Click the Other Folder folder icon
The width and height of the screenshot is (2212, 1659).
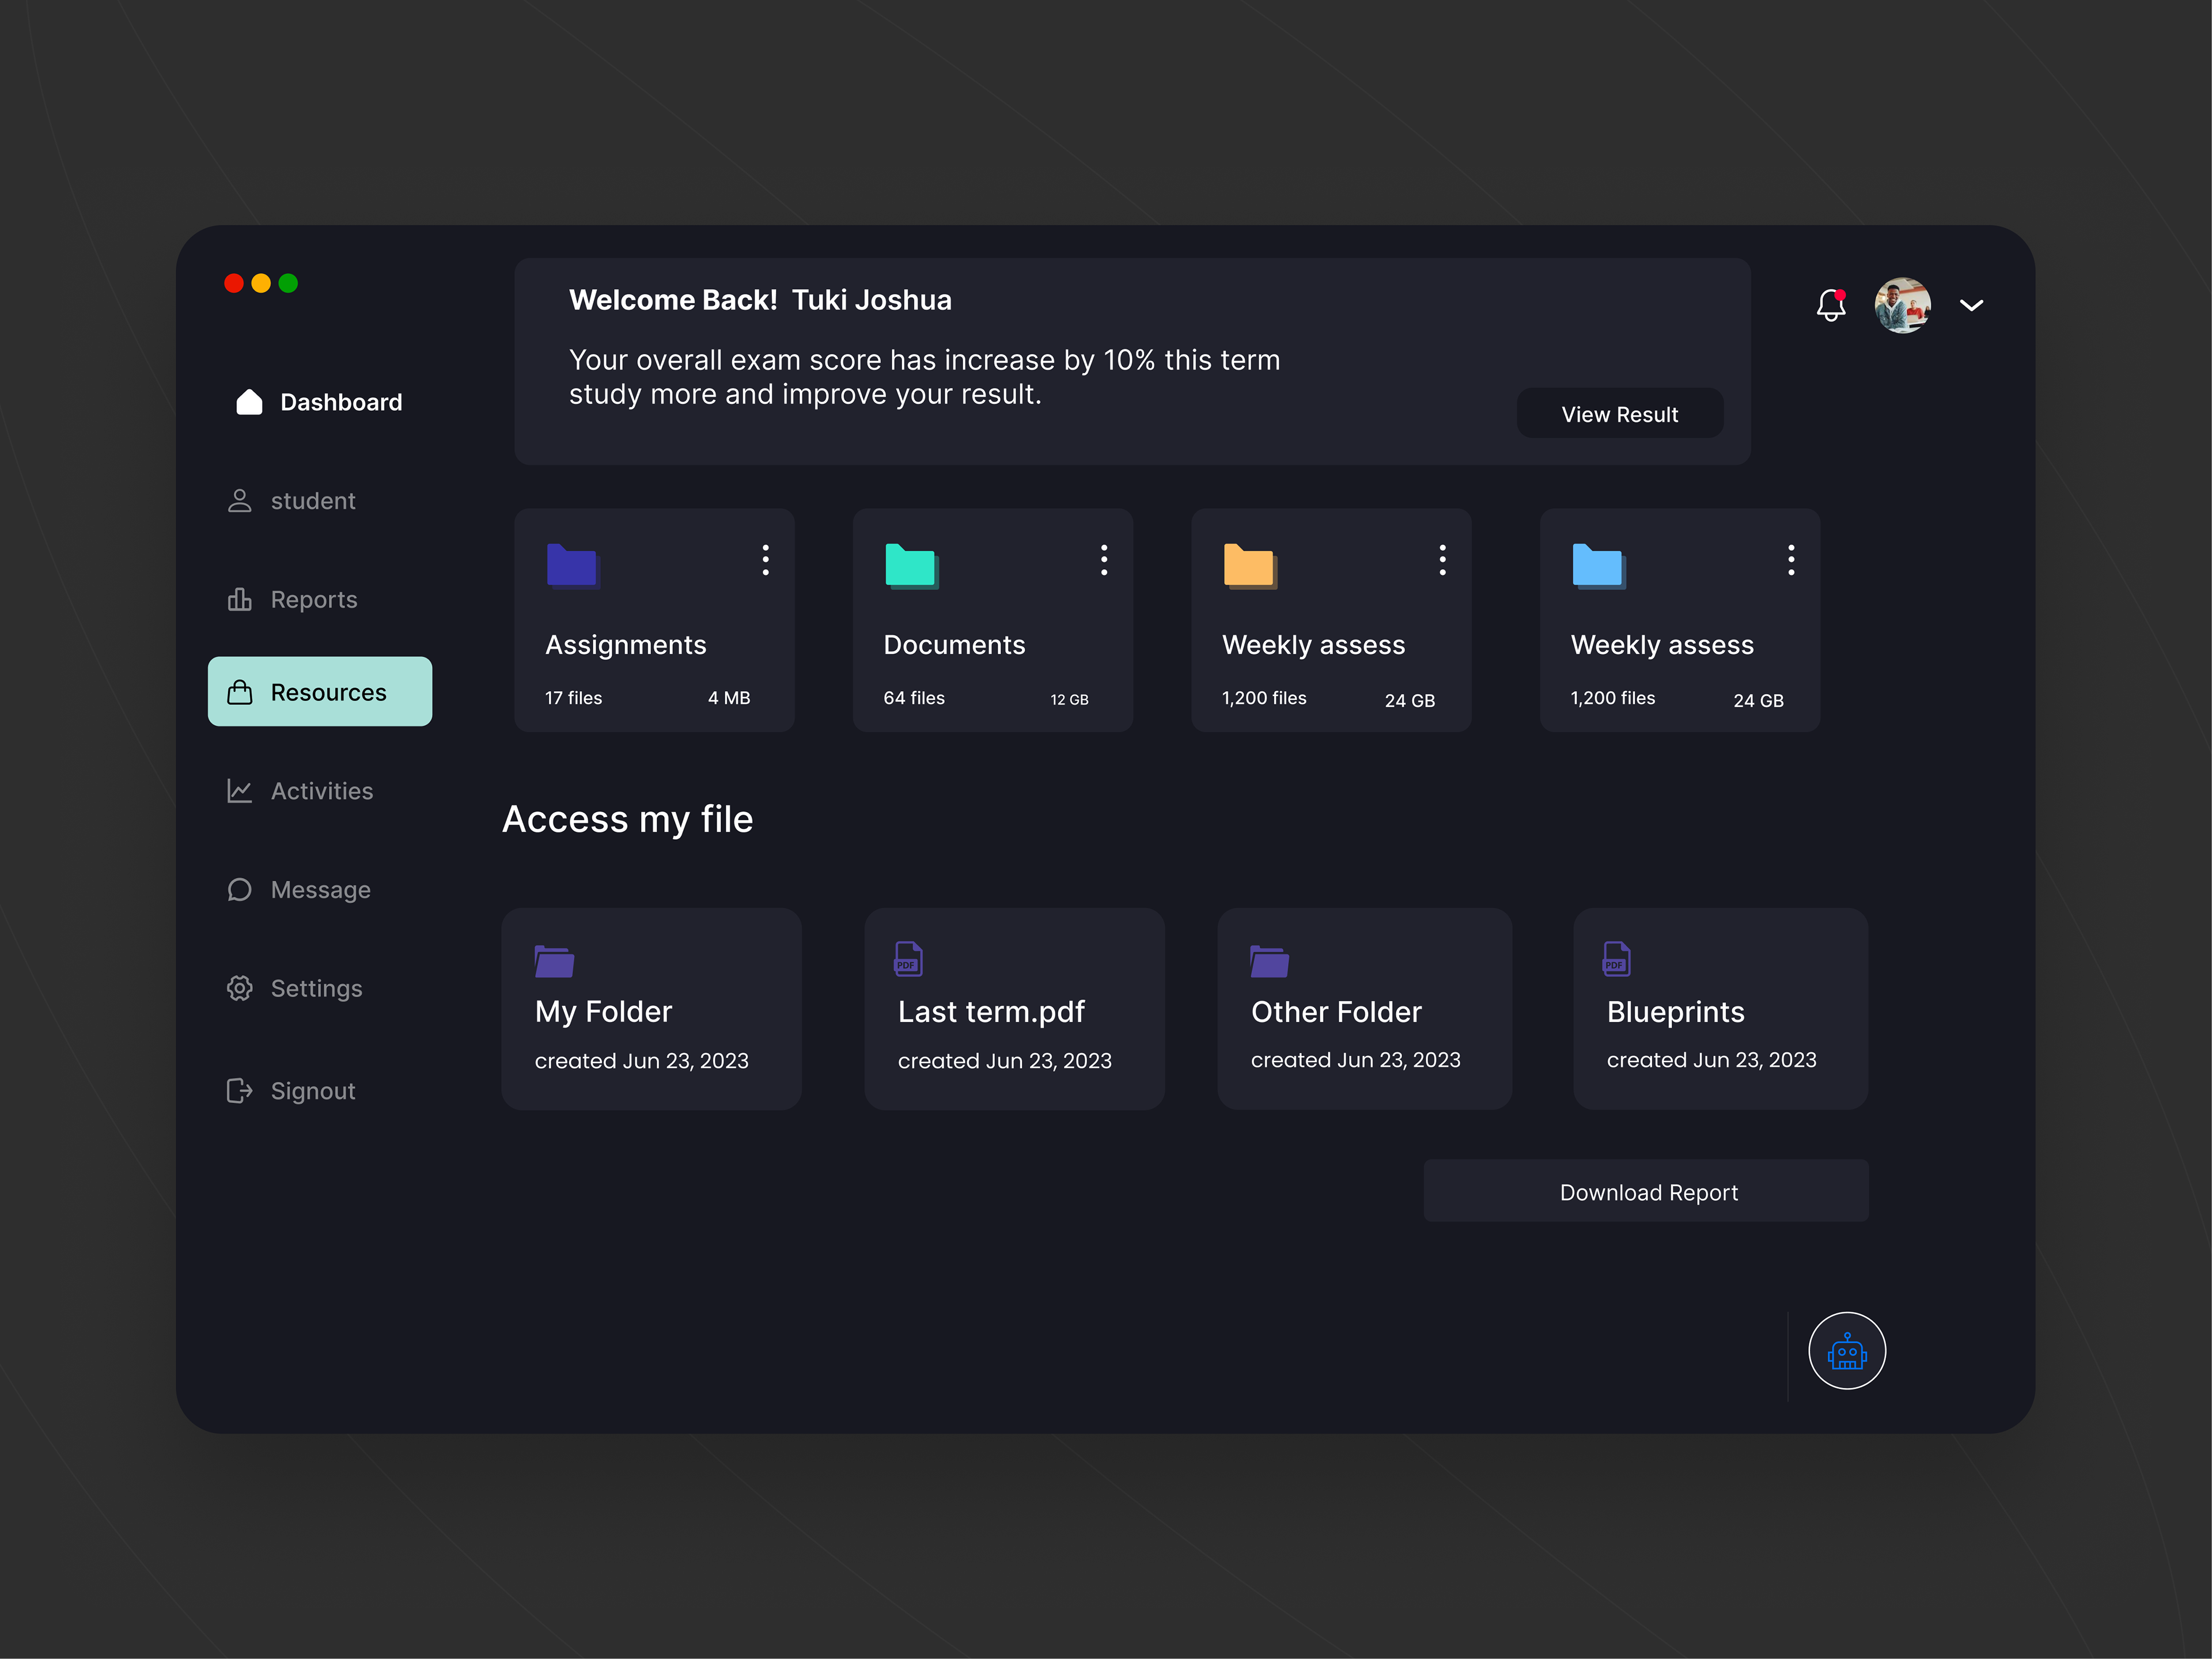(x=1269, y=961)
